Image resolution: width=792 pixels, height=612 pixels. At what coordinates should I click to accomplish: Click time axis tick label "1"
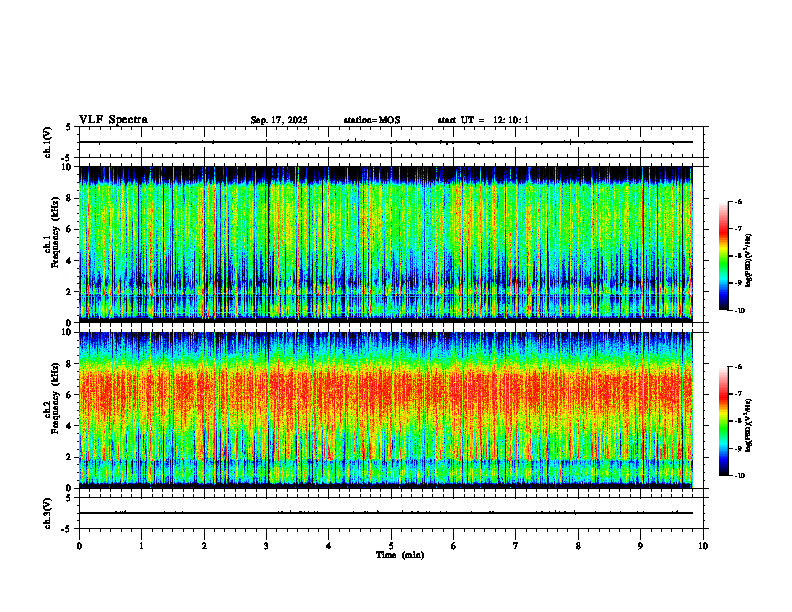142,546
